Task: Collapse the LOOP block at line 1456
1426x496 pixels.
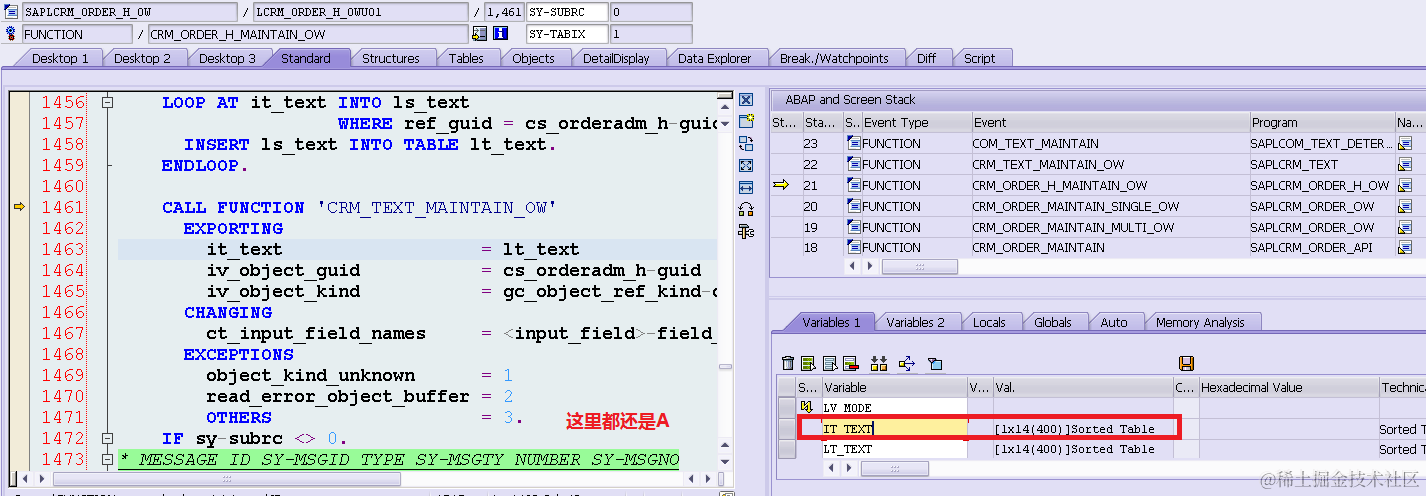Action: (108, 102)
